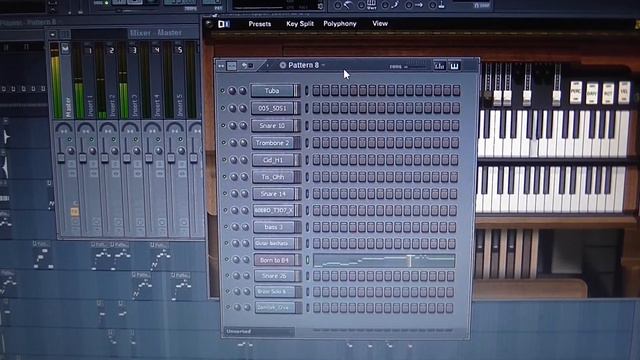Click the To_Ohh channel button
640x360 pixels.
tap(276, 177)
